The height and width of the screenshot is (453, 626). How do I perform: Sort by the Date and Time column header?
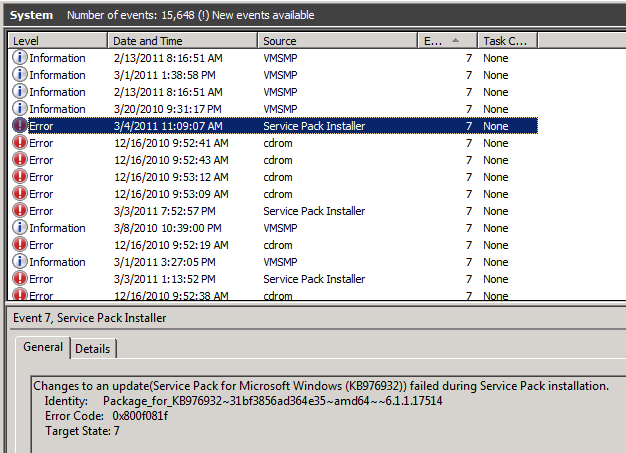[x=182, y=41]
